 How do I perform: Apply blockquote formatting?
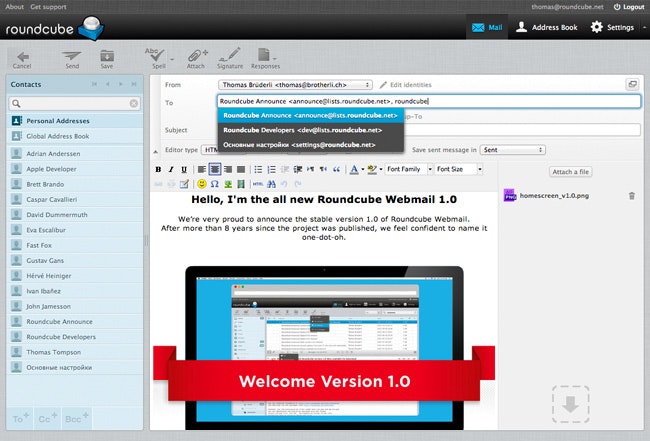pos(336,169)
